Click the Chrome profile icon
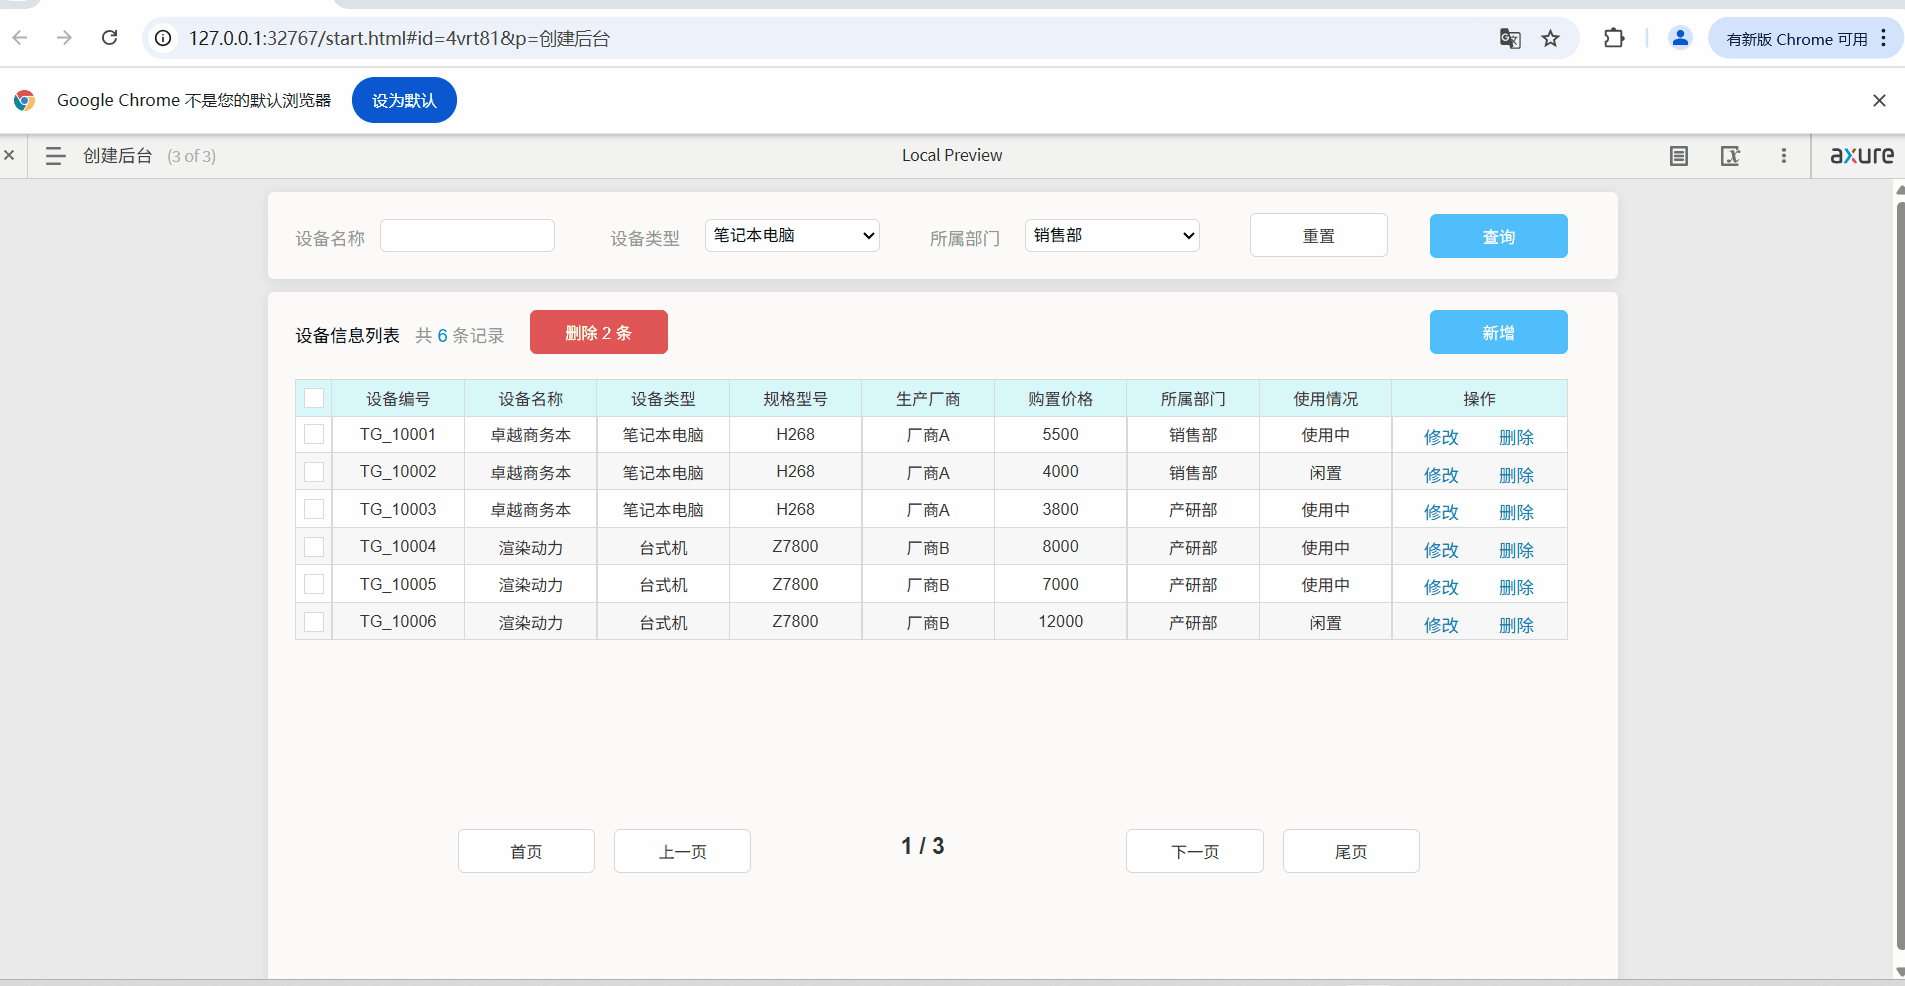The image size is (1905, 986). 1679,38
